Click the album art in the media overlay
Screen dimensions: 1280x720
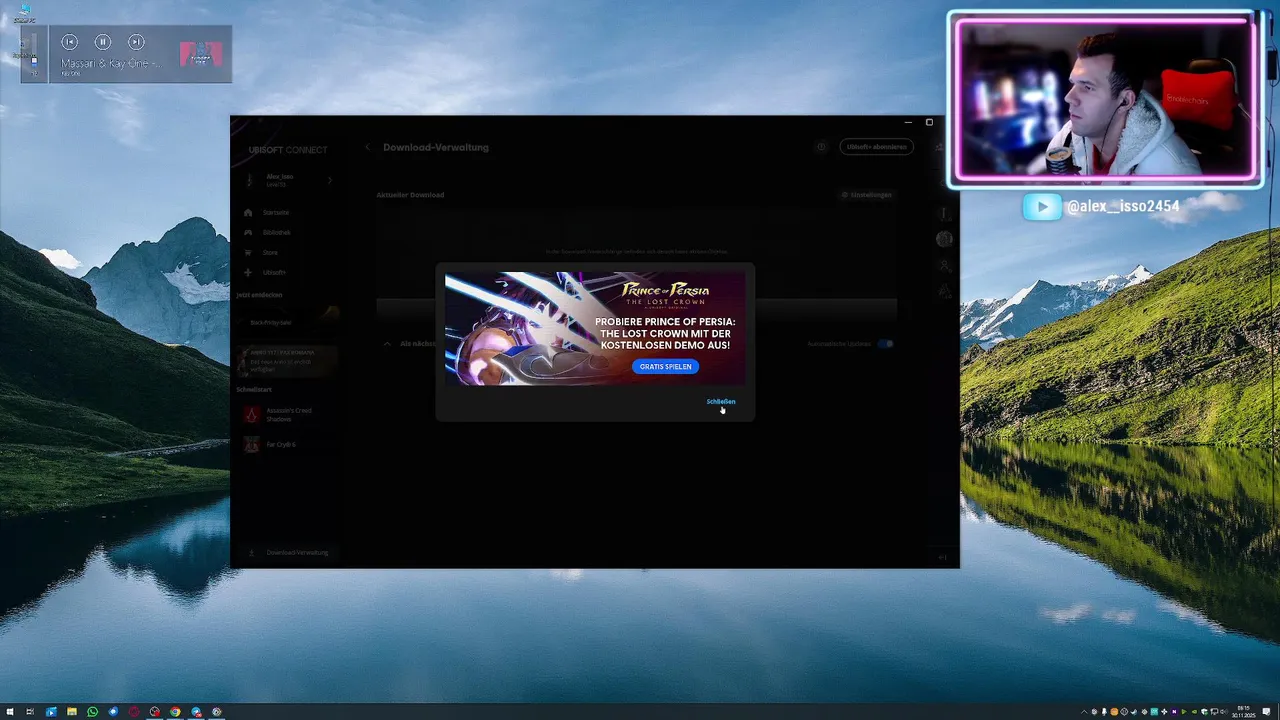[x=201, y=54]
